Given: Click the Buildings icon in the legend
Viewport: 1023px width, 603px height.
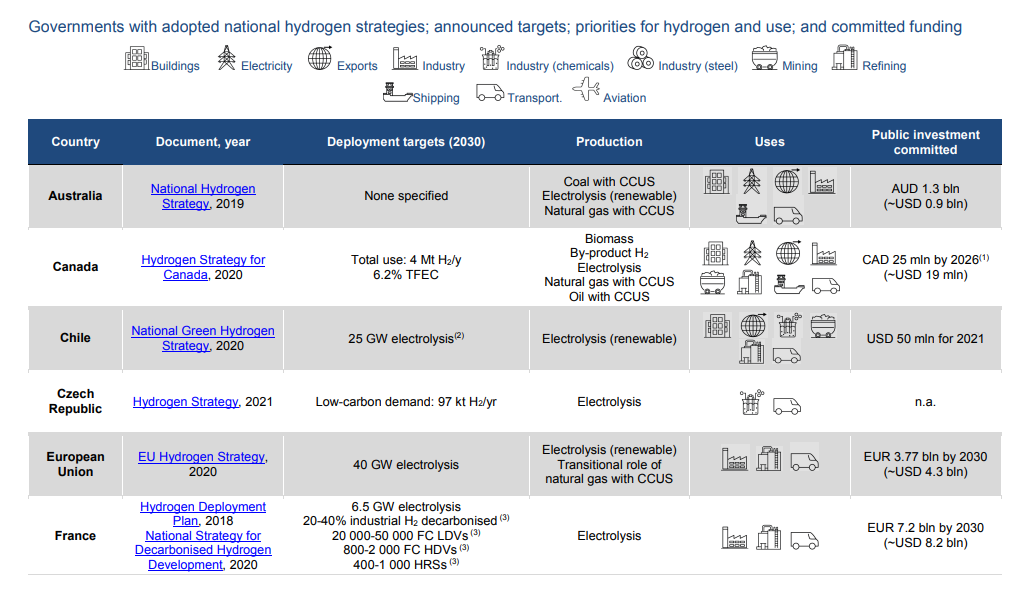Looking at the screenshot, I should coord(136,59).
